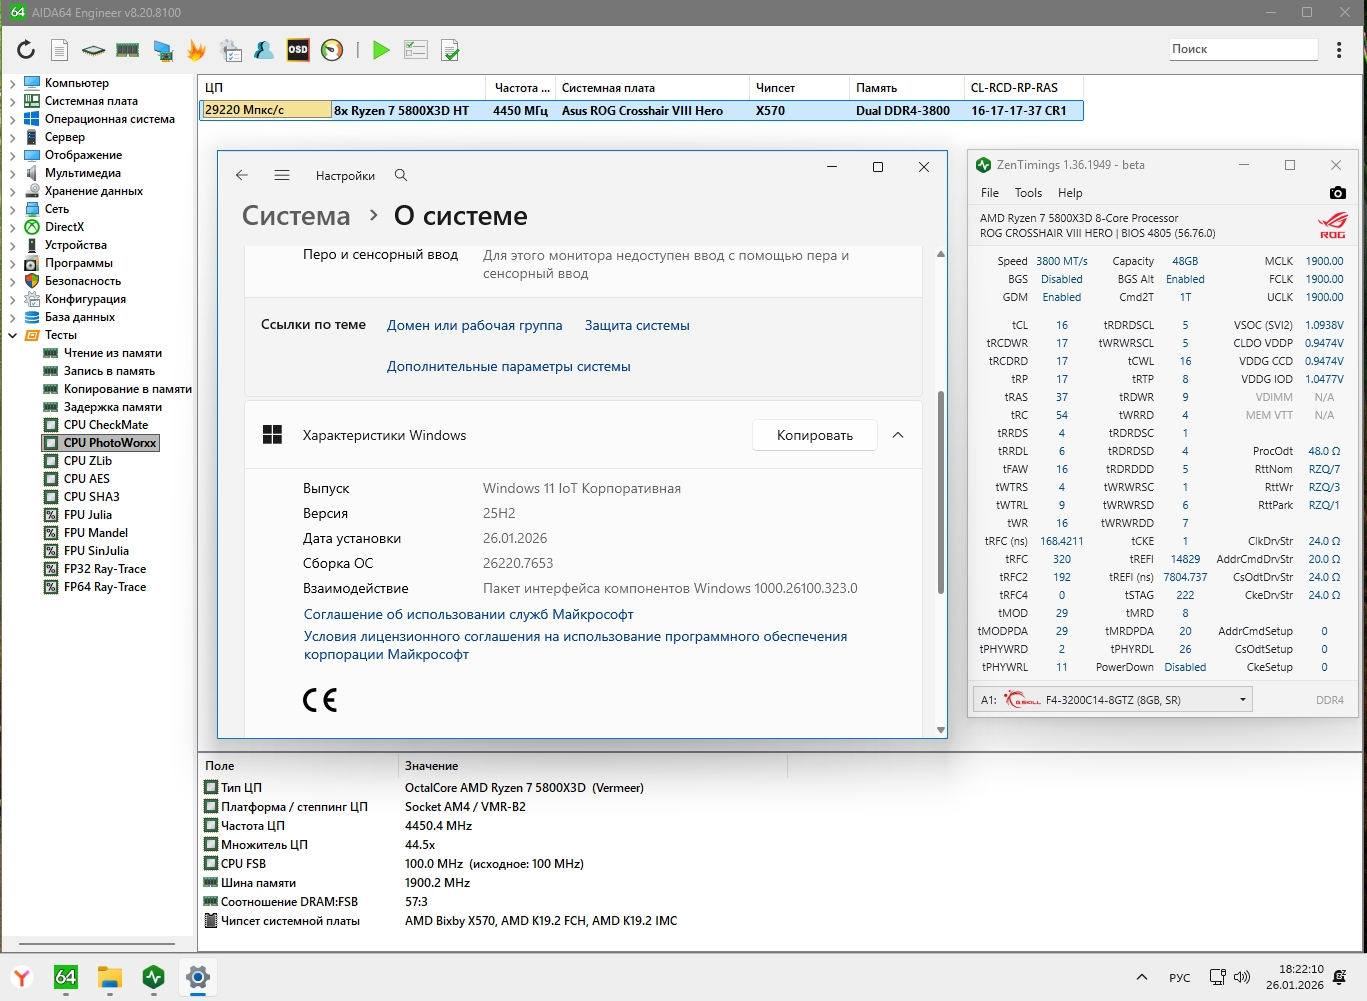The width and height of the screenshot is (1367, 1001).
Task: Open the Report page icon in AIDA64 toolbar
Action: point(60,49)
